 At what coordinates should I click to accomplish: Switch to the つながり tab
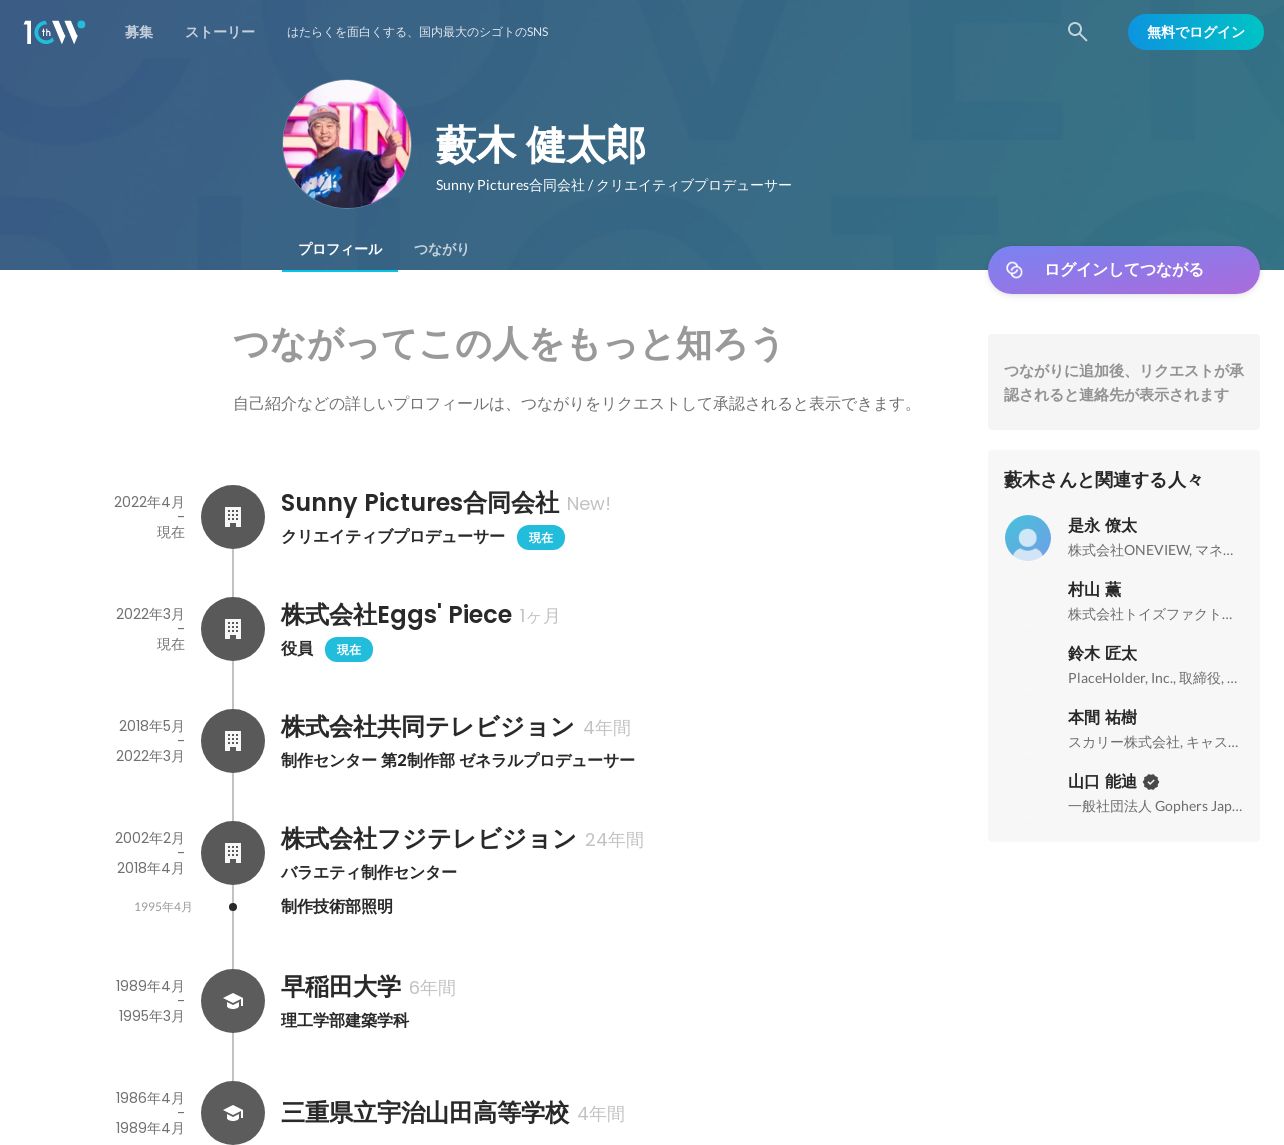[441, 249]
